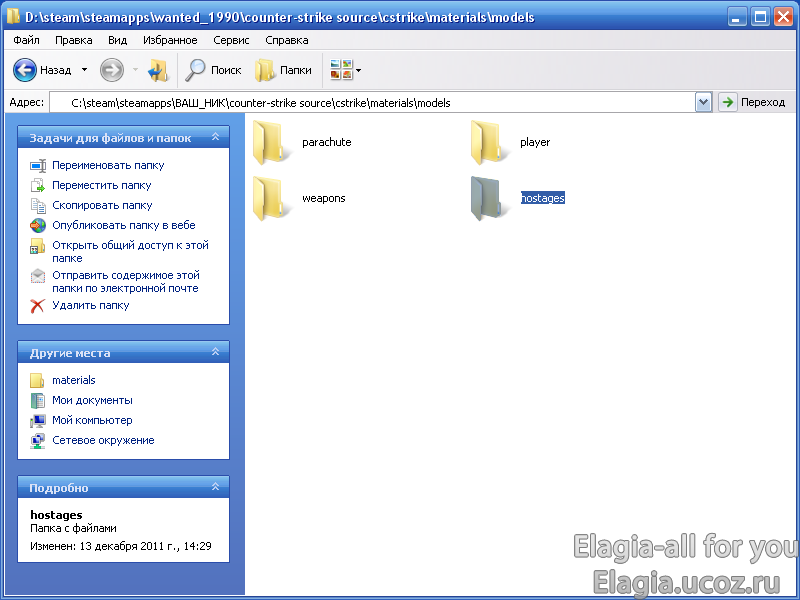Maximize the Explorer window

tap(760, 17)
